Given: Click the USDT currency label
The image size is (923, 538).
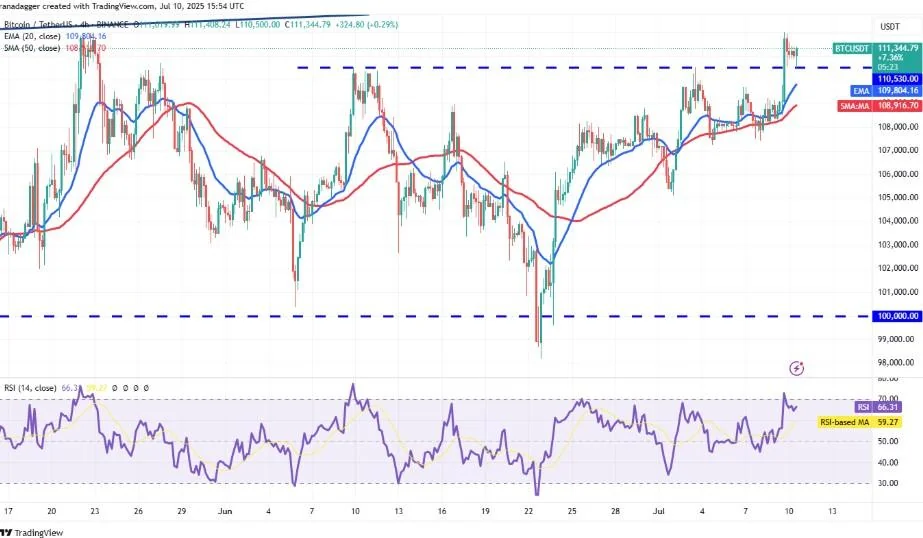Looking at the screenshot, I should click(889, 26).
